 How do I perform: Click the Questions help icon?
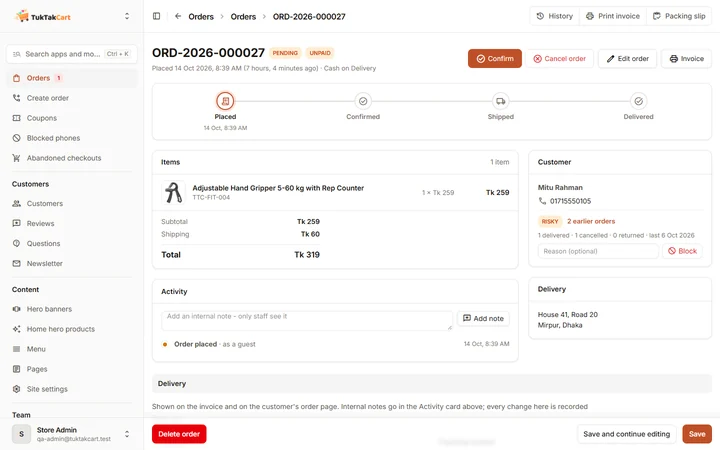coord(17,243)
